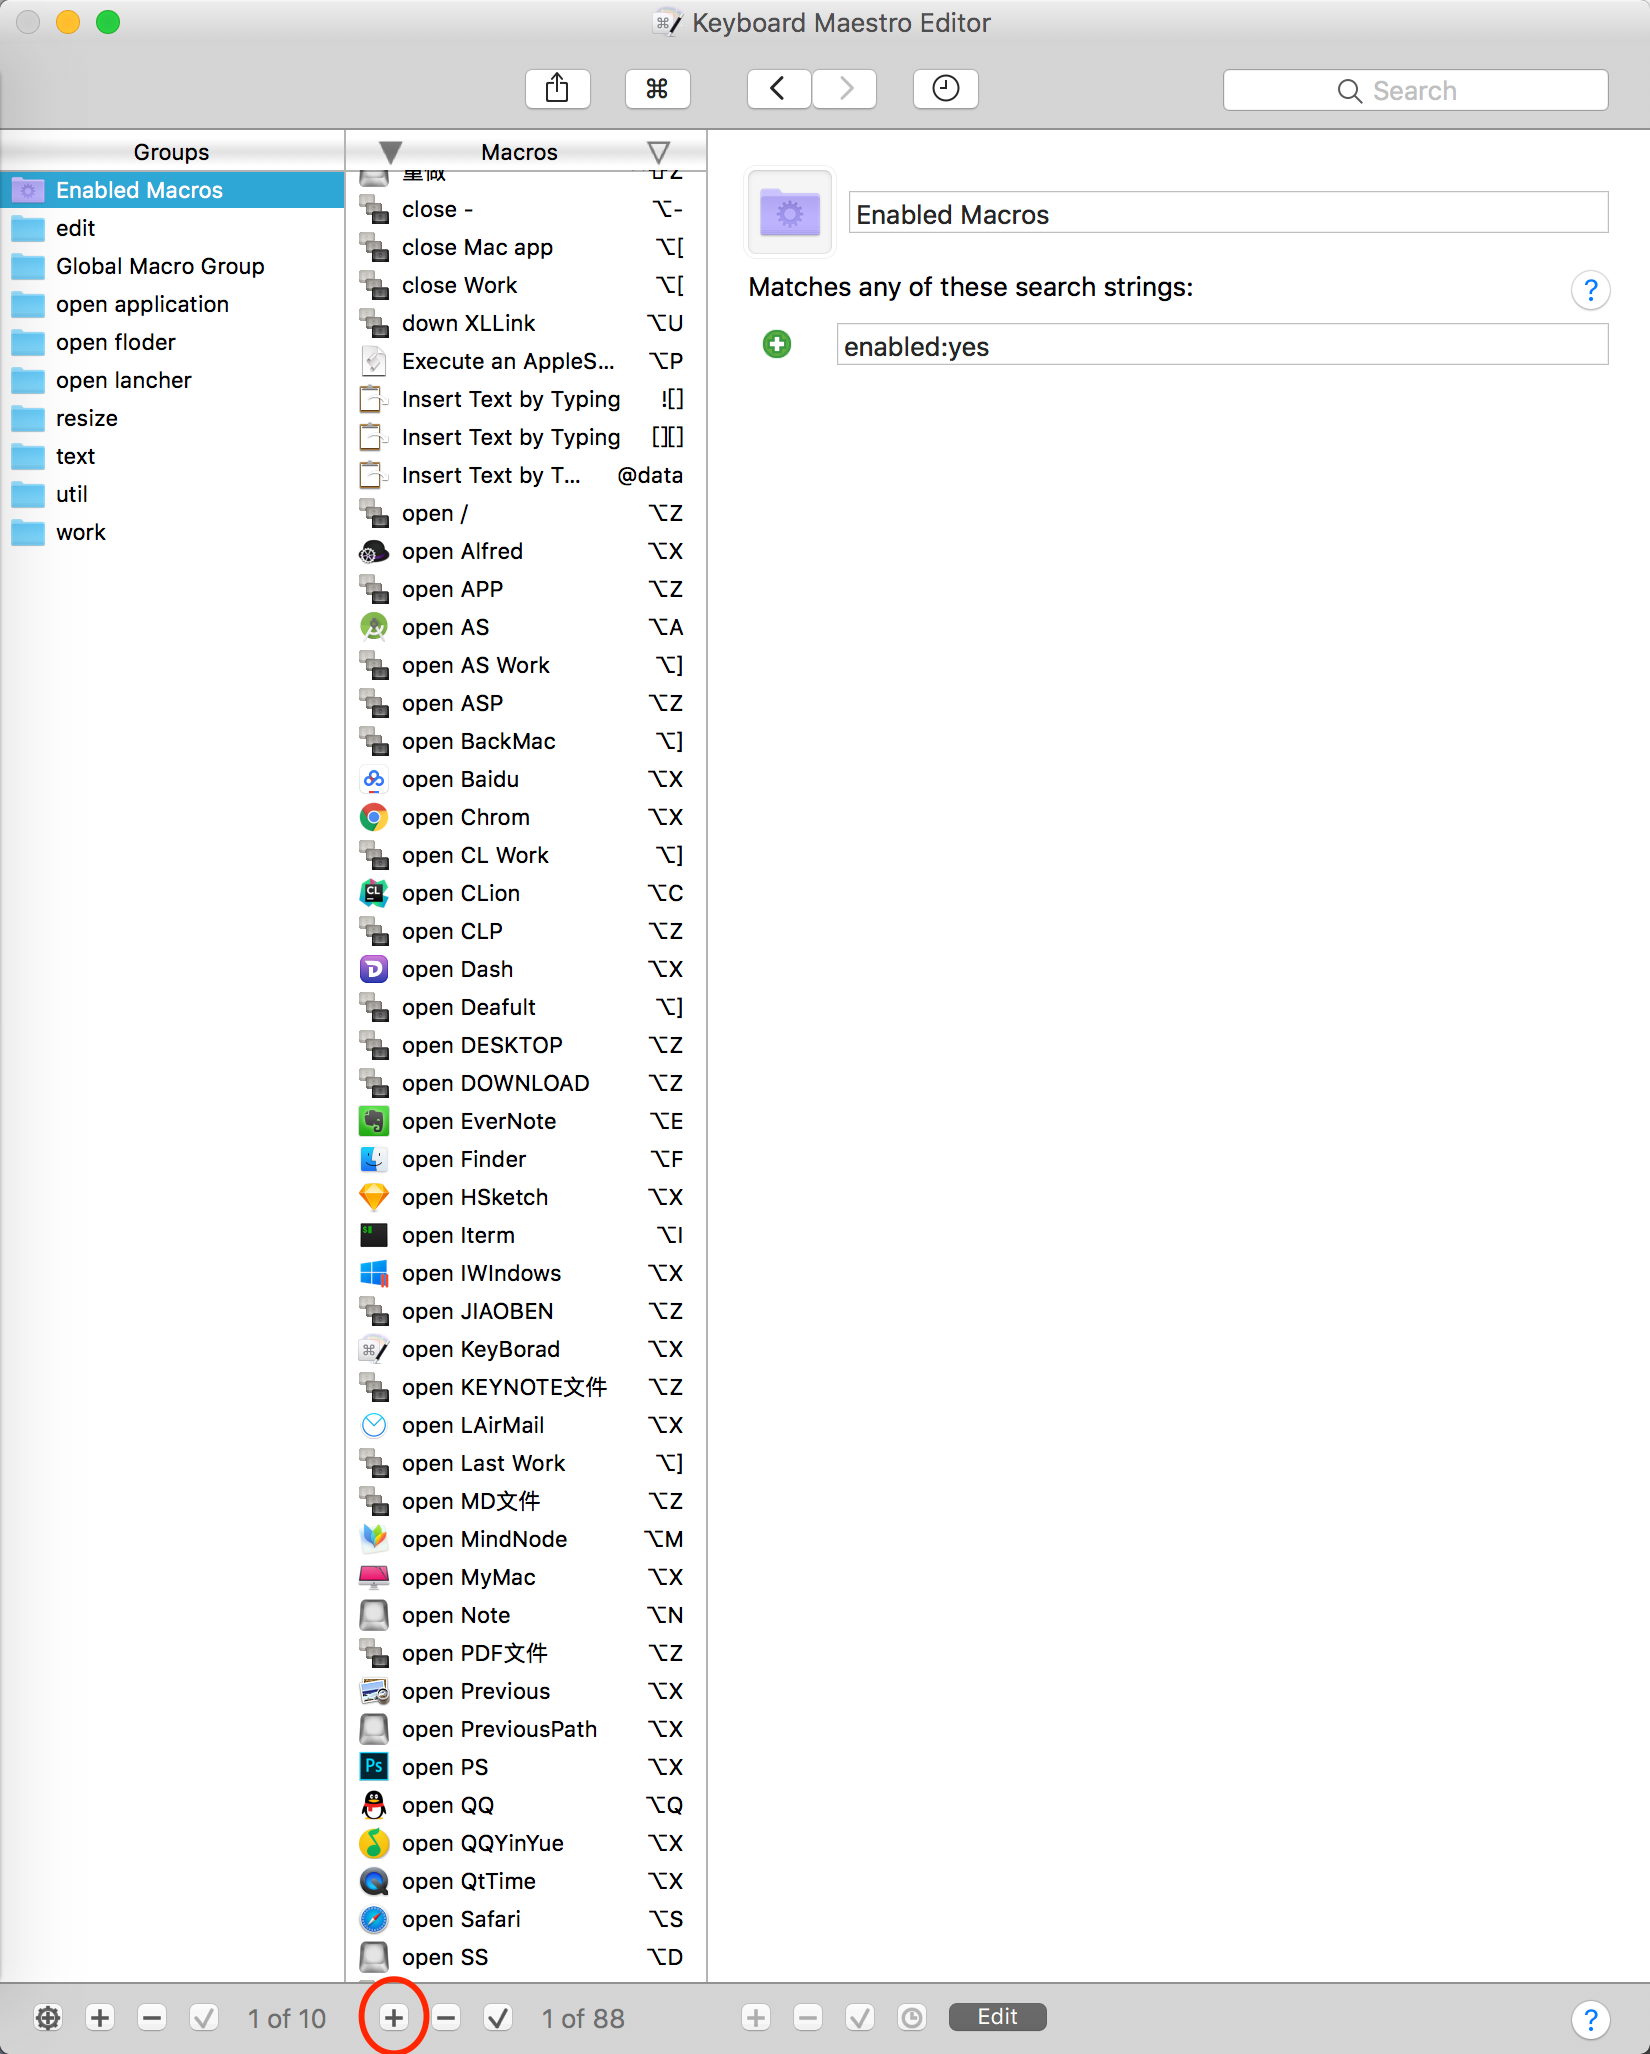The height and width of the screenshot is (2054, 1650).
Task: Select the open Safari macro
Action: (x=526, y=1919)
